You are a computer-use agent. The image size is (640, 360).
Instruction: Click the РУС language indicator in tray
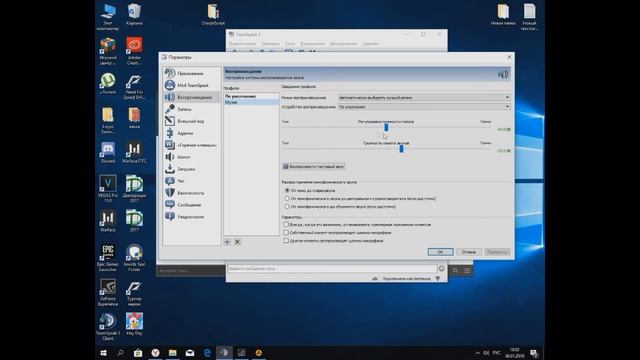point(497,353)
